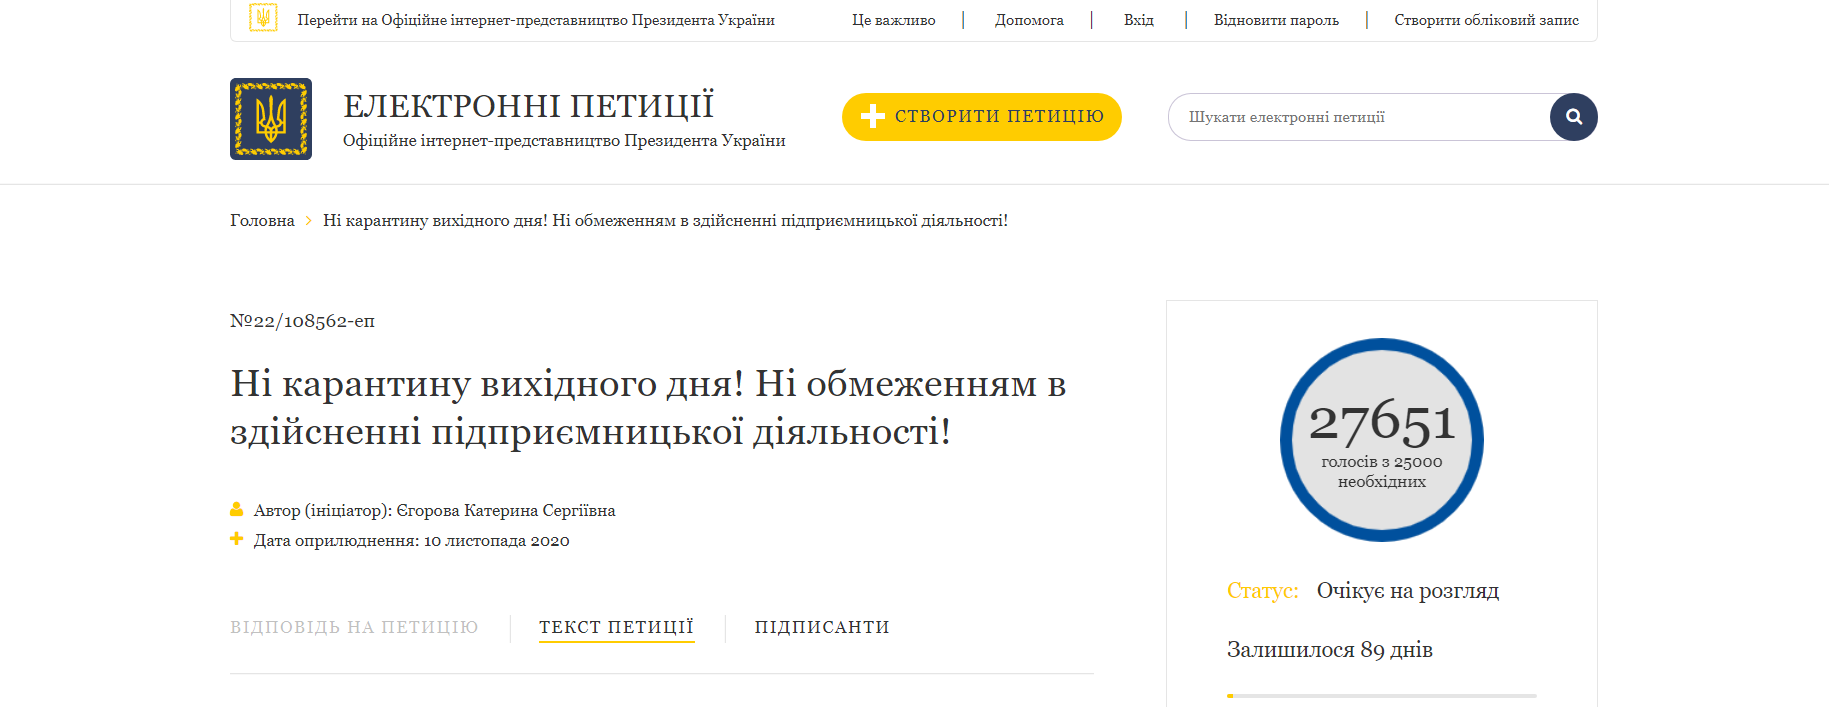This screenshot has height=707, width=1829.
Task: Click the vote counter circle showing 27651
Action: click(1381, 440)
